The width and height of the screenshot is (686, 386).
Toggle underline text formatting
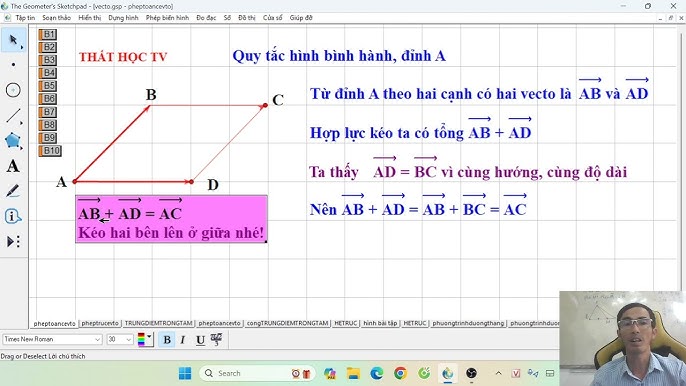coord(200,340)
